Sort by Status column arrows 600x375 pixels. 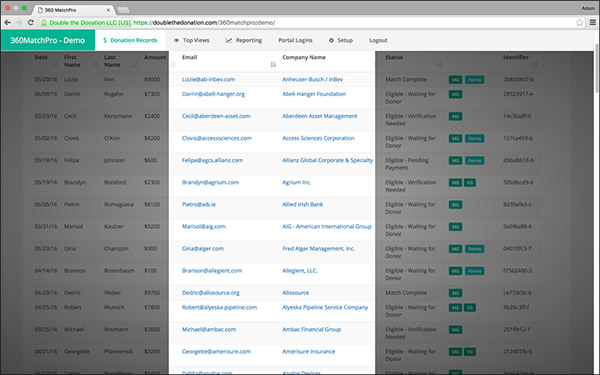point(439,65)
